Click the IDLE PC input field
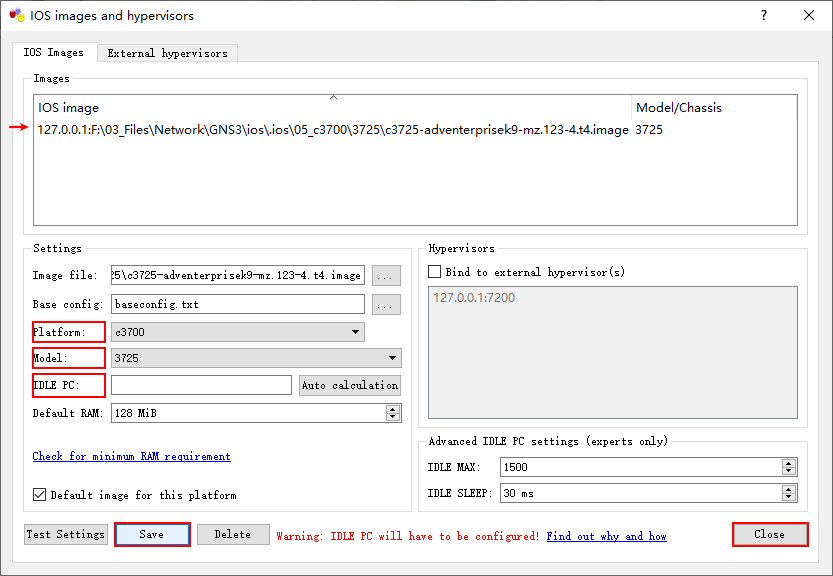The height and width of the screenshot is (576, 833). click(201, 385)
